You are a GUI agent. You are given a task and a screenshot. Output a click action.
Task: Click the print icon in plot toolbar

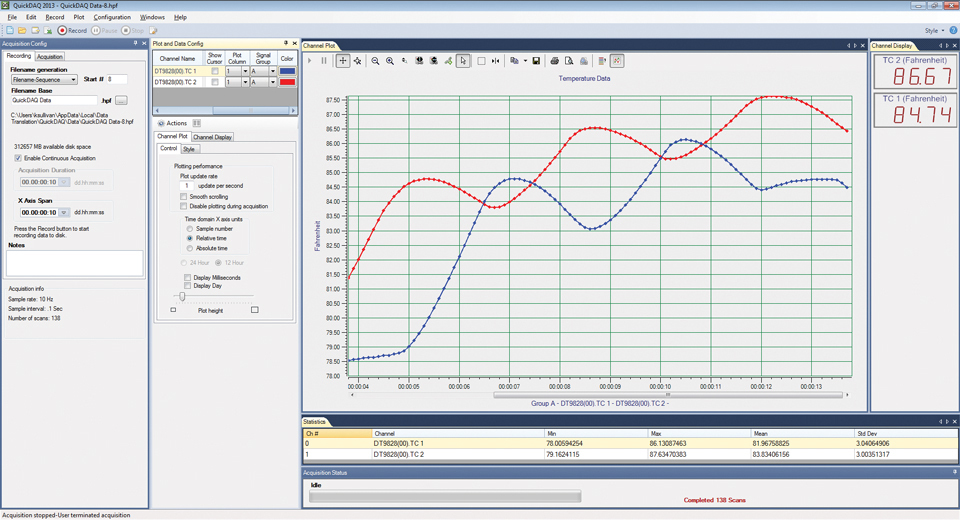(x=555, y=61)
